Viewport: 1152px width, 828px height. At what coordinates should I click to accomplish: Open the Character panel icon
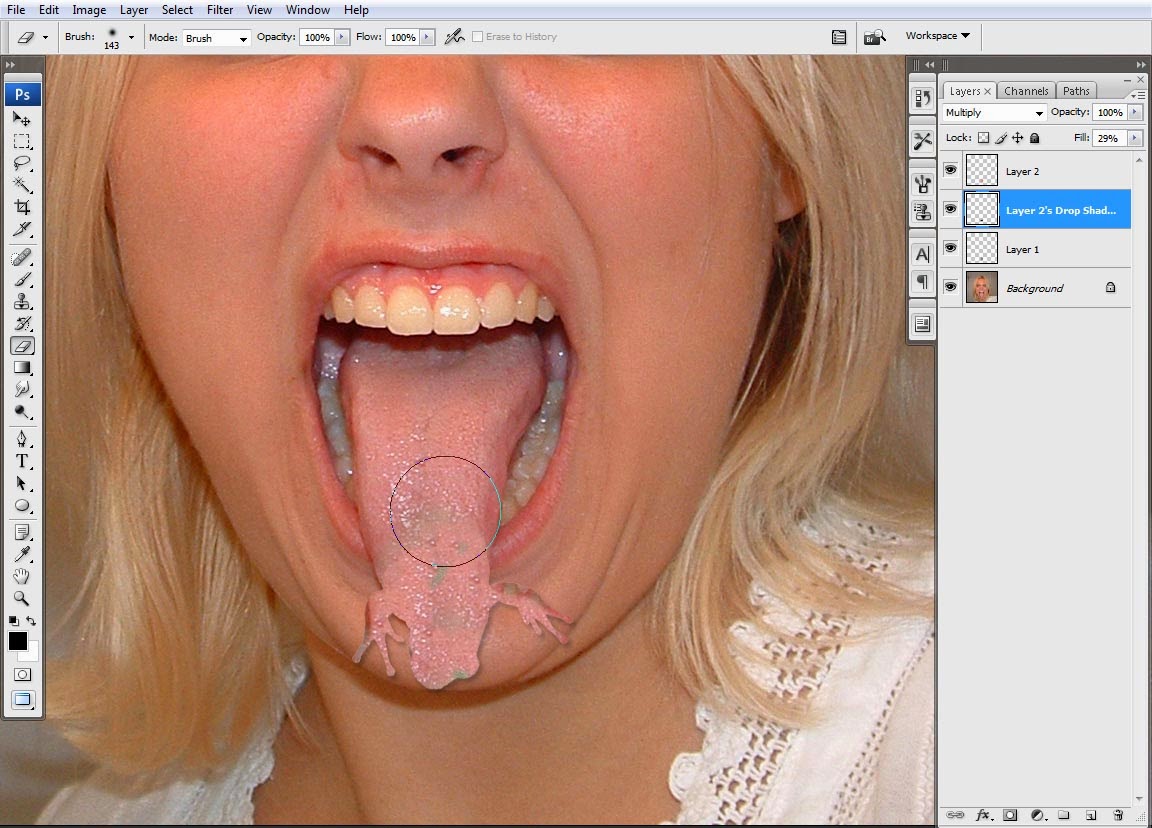(923, 254)
